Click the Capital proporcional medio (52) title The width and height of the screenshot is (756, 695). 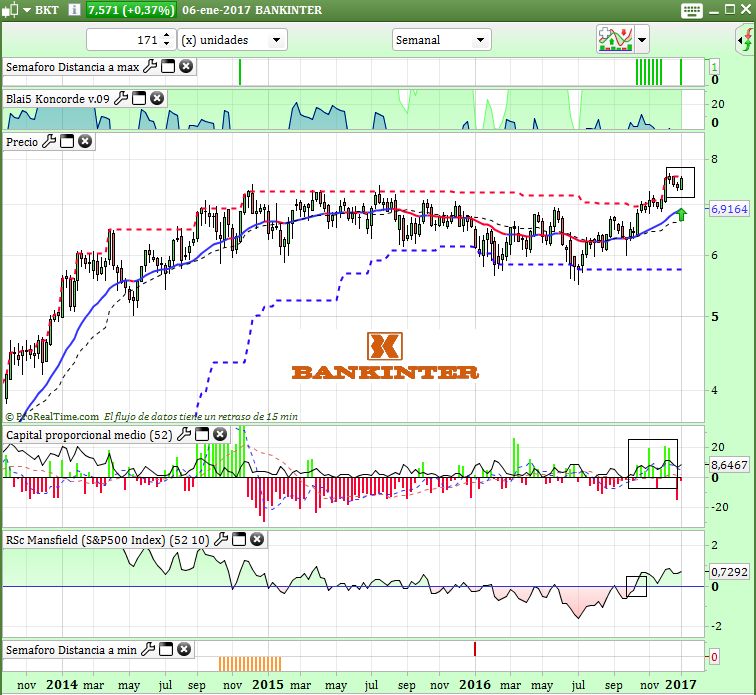[89, 435]
